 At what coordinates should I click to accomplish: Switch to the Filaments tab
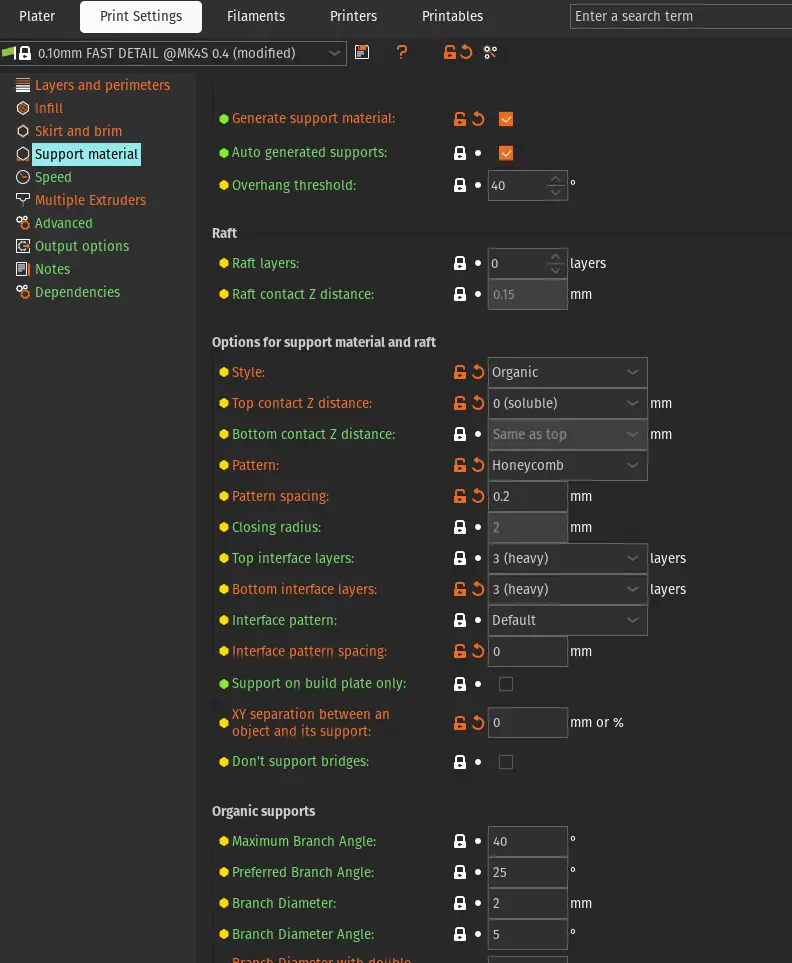[256, 16]
